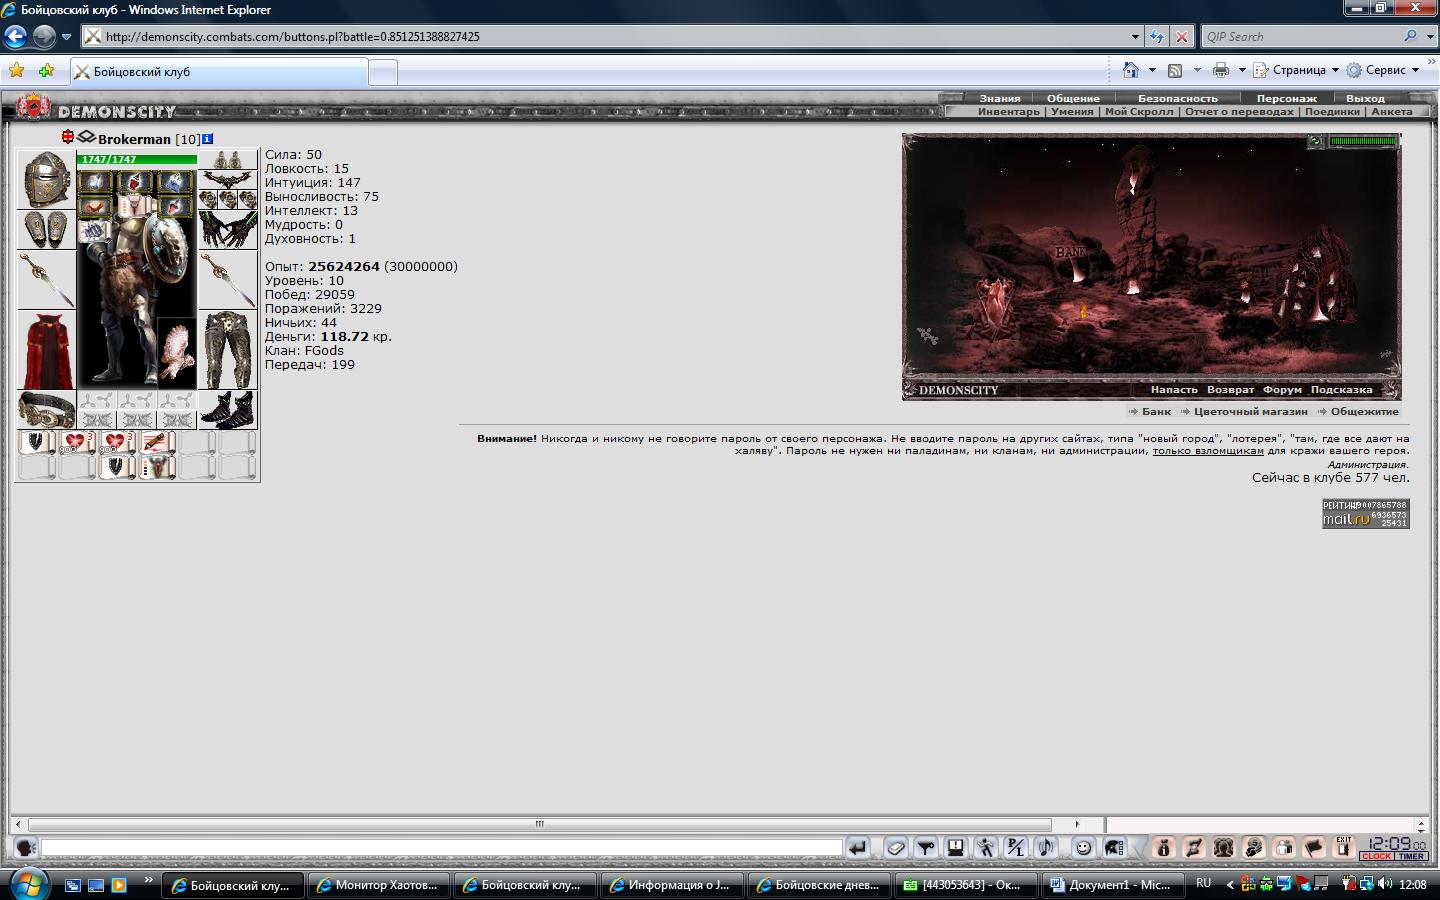The width and height of the screenshot is (1440, 900).
Task: Click the horizontal scrollbar thumb
Action: (x=540, y=824)
